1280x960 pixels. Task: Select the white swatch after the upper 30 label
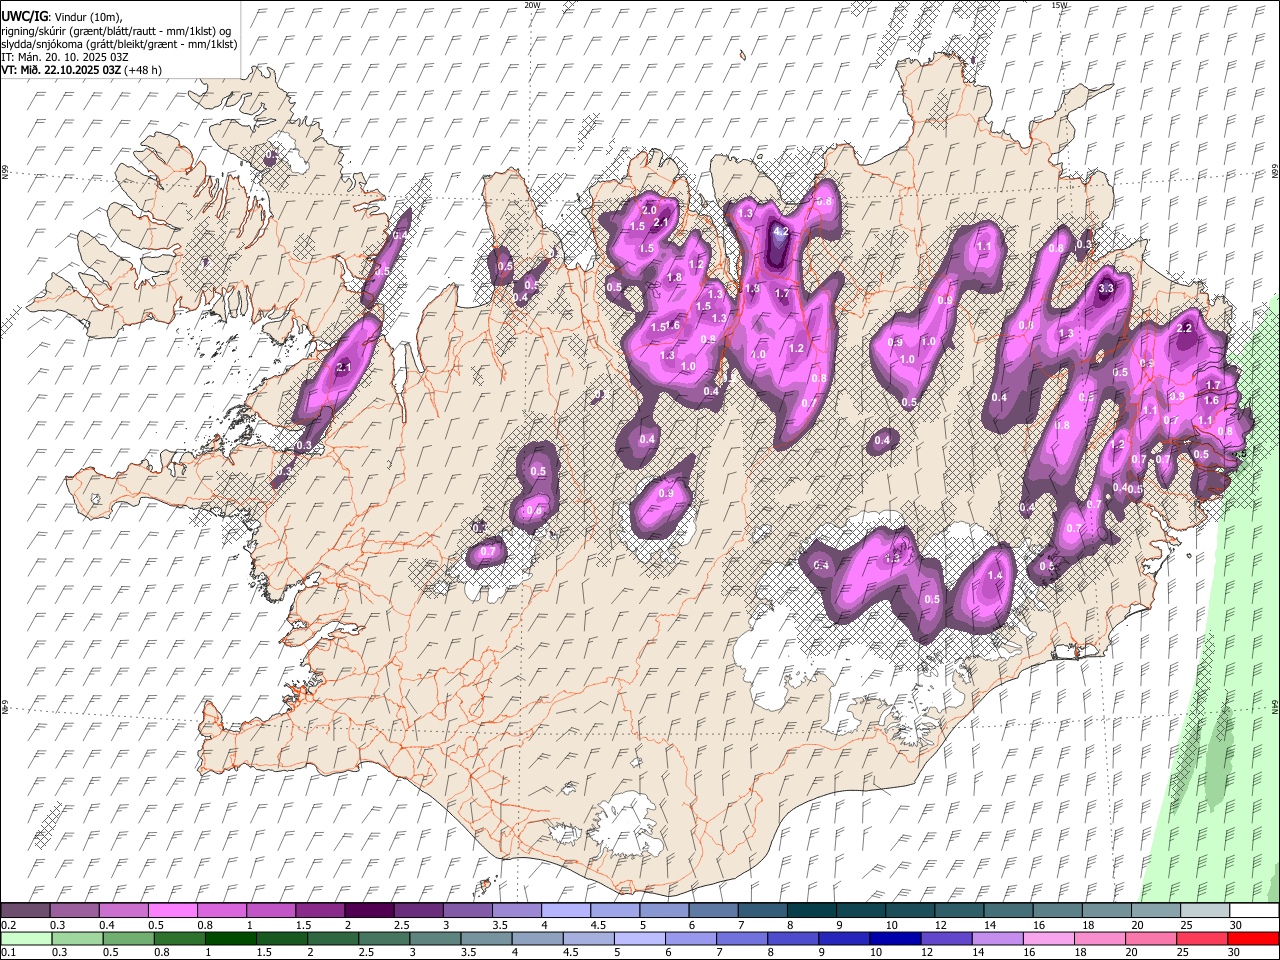pyautogui.click(x=1253, y=911)
